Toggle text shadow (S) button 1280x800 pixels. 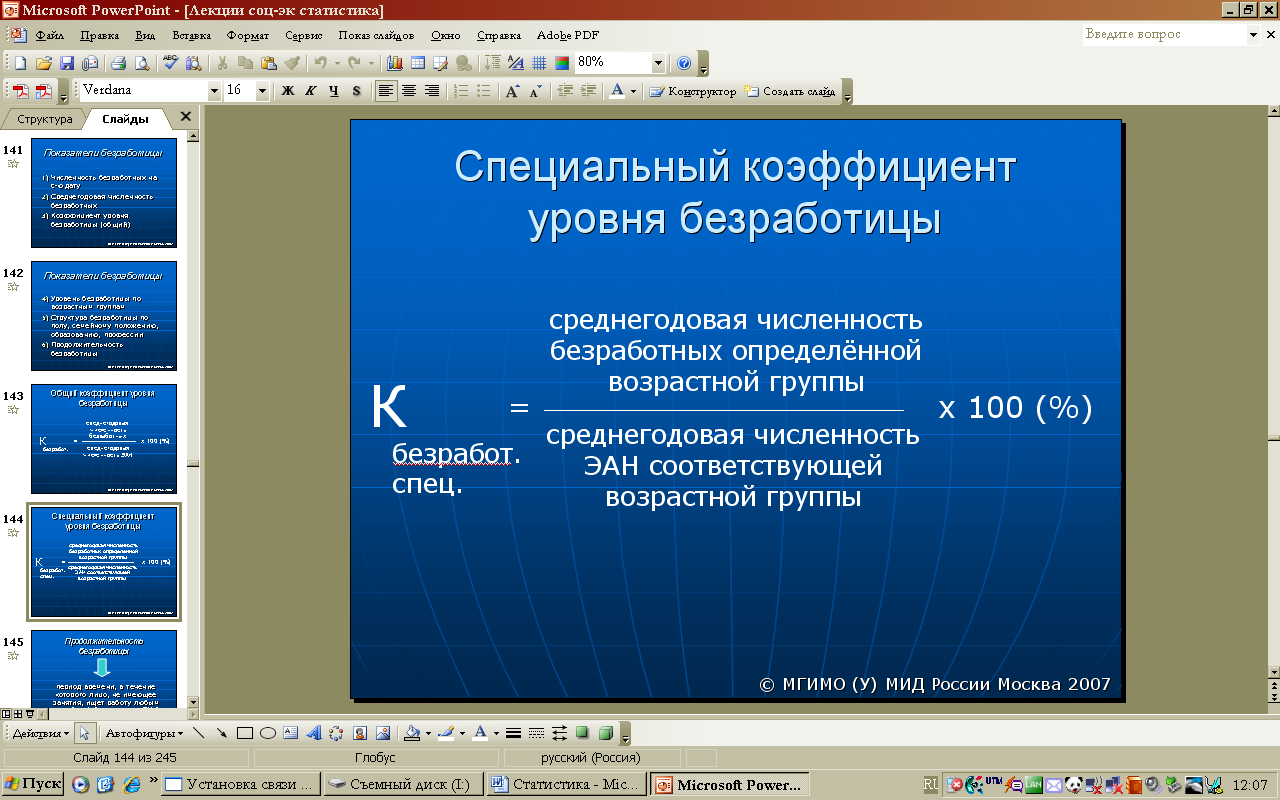tap(356, 91)
